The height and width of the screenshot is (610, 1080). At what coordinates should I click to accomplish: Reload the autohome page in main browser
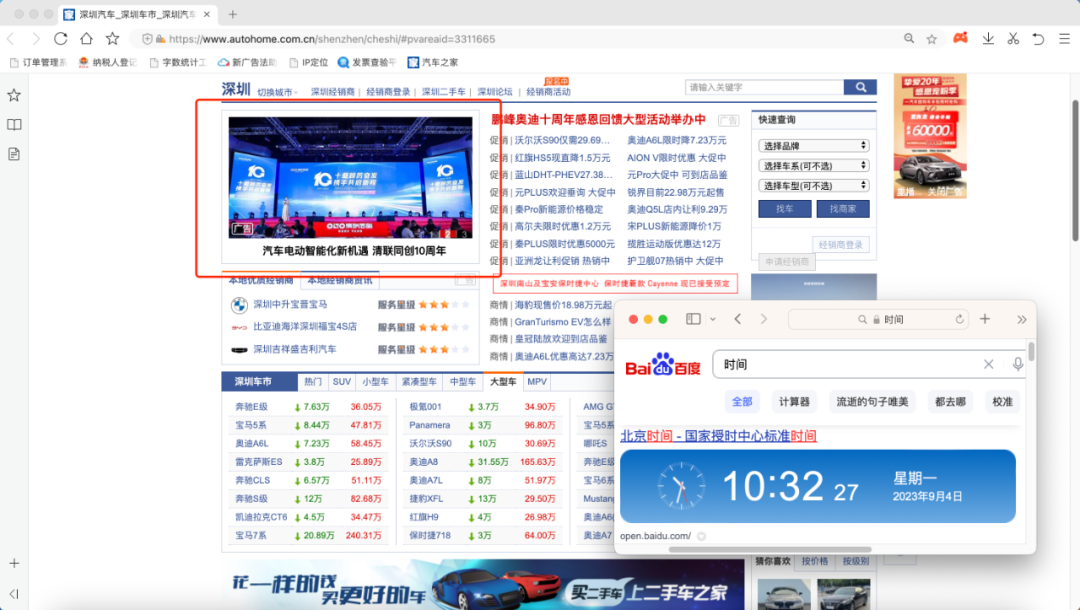(x=61, y=39)
